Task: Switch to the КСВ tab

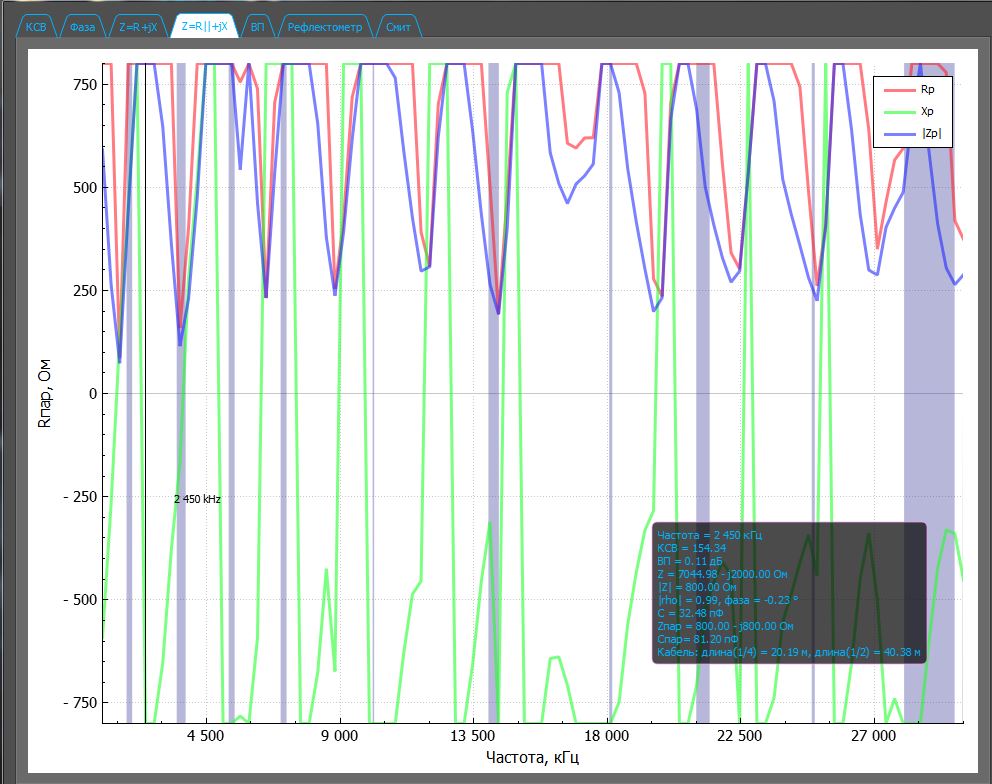Action: pyautogui.click(x=36, y=27)
